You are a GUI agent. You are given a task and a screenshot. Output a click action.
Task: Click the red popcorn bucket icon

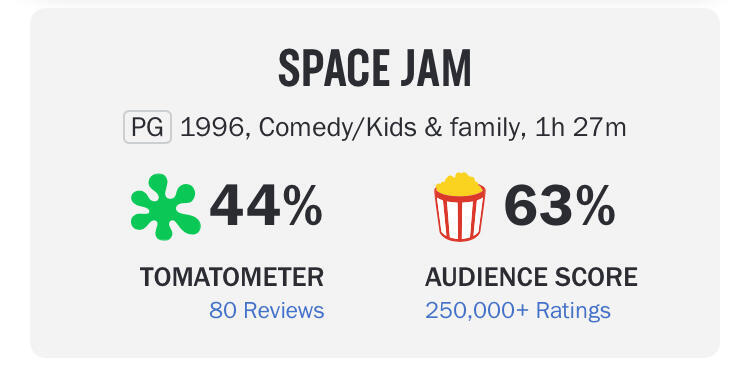[x=460, y=207]
